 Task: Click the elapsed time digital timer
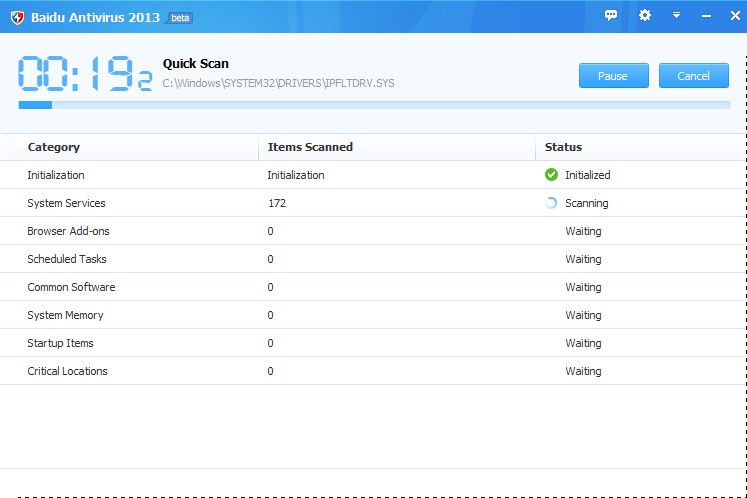point(84,73)
